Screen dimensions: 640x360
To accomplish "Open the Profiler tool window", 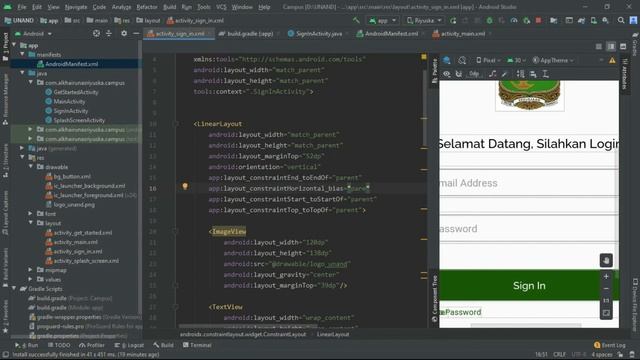I will click(x=92, y=345).
